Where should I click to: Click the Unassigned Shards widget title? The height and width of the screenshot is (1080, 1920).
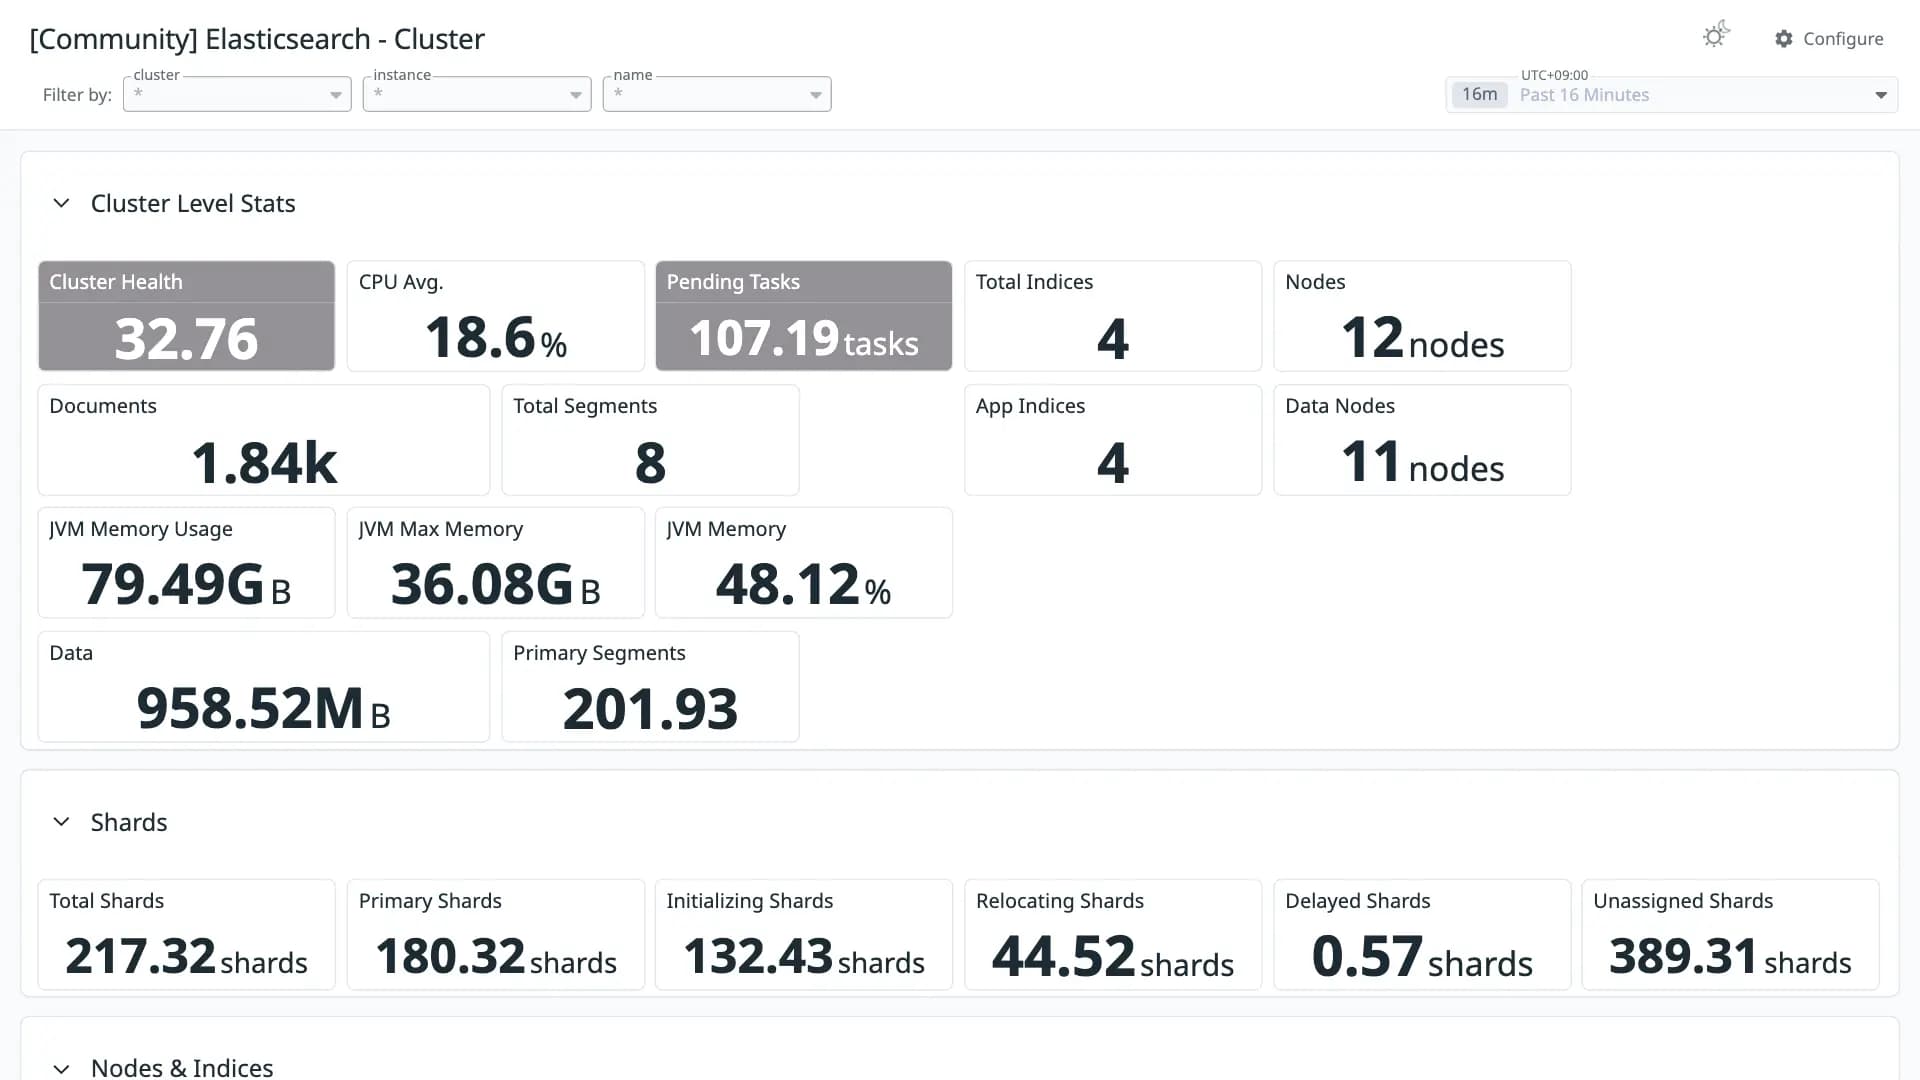click(x=1683, y=901)
